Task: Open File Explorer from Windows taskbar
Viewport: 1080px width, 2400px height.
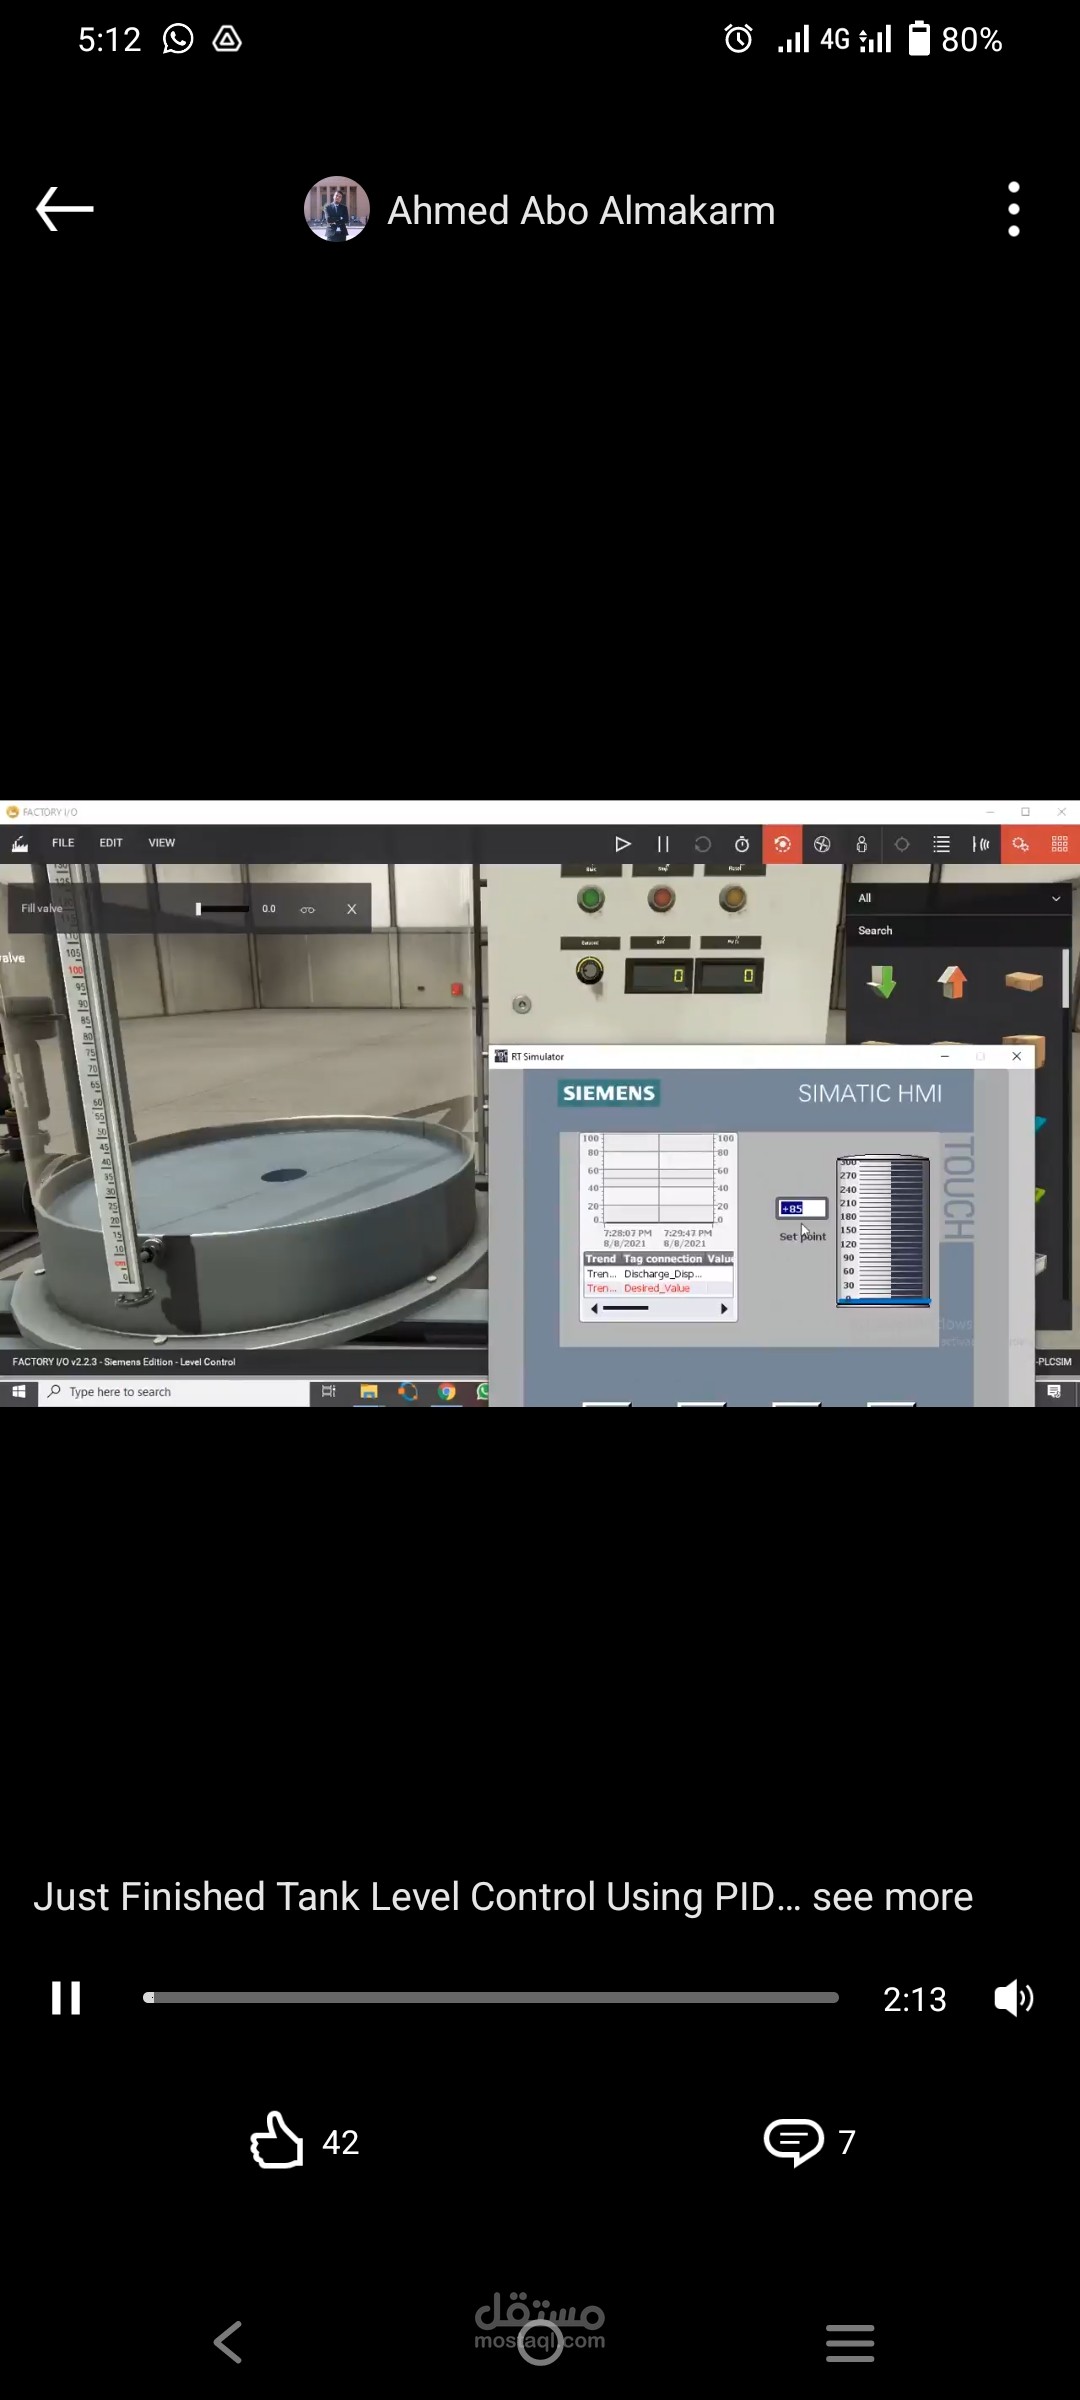Action: (x=369, y=1391)
